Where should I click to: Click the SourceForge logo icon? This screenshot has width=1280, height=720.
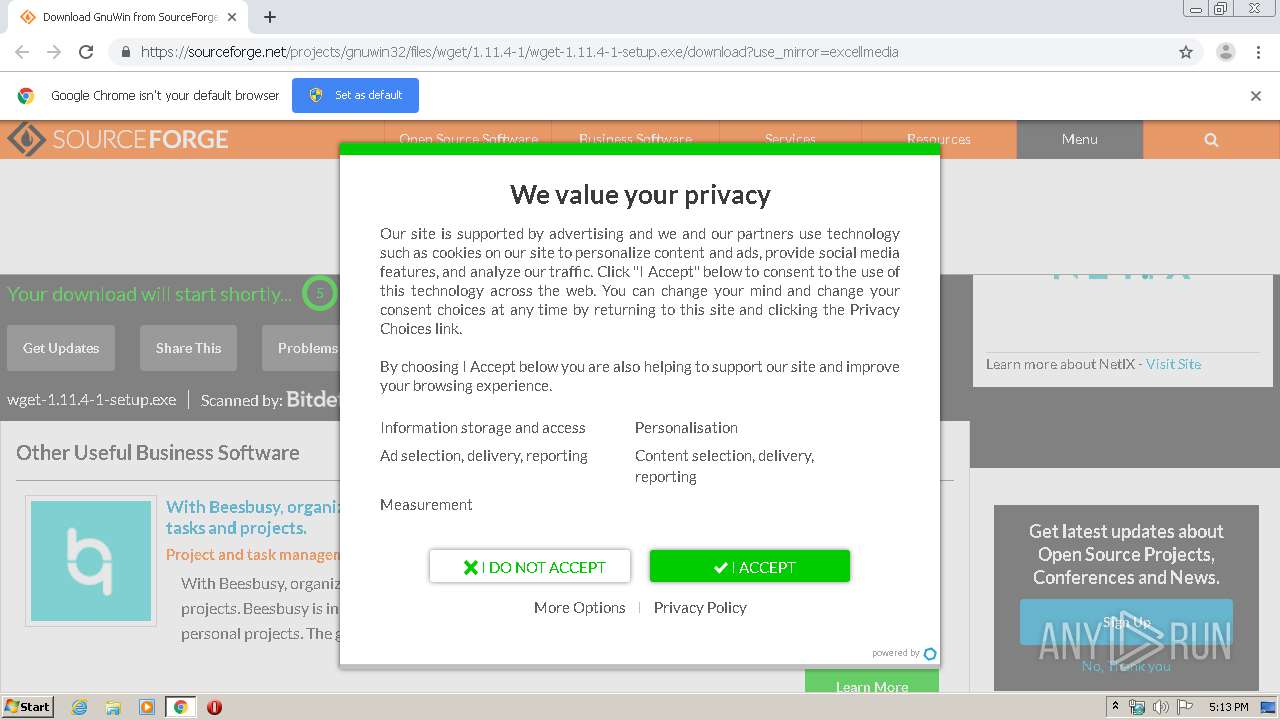[x=26, y=139]
